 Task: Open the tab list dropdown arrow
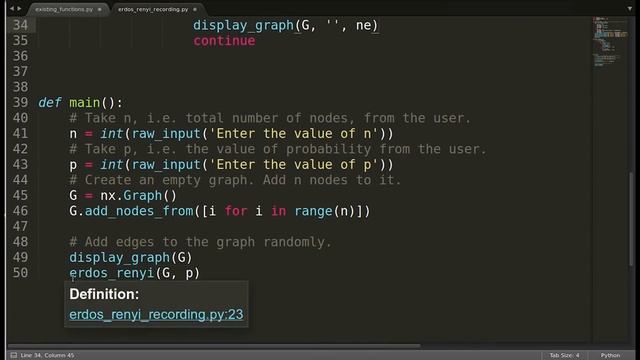(629, 9)
